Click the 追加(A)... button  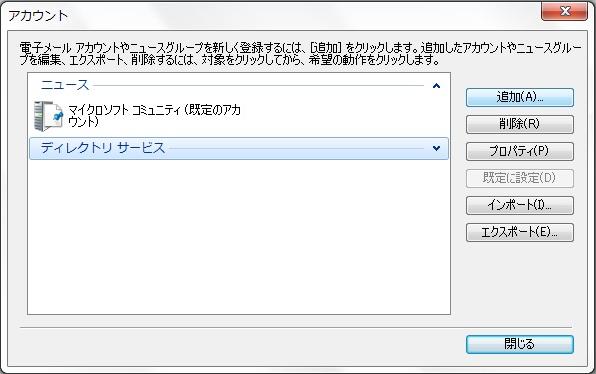click(520, 98)
